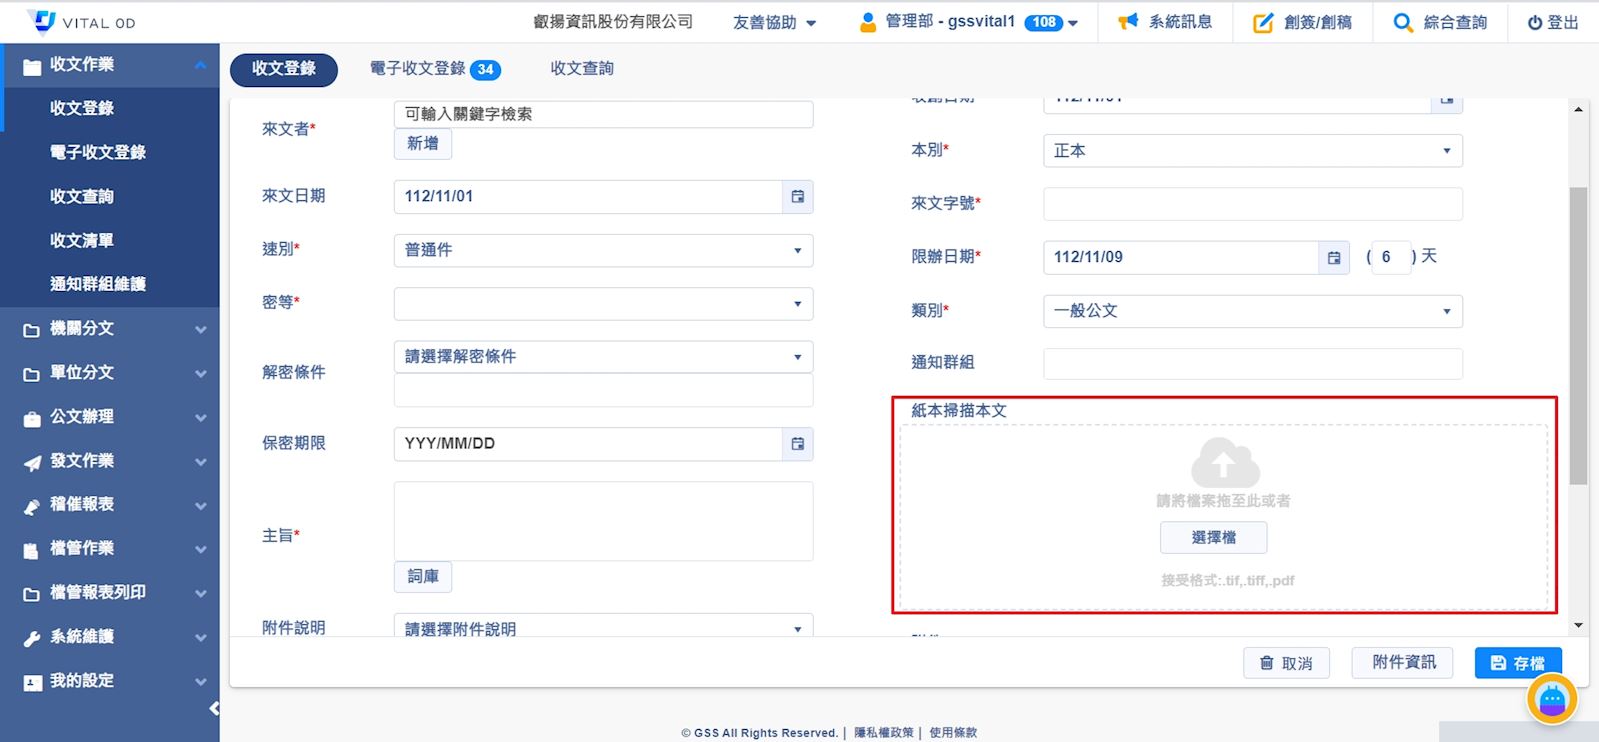Click the 創簽/創稿 edit icon
The image size is (1599, 742).
pyautogui.click(x=1263, y=22)
